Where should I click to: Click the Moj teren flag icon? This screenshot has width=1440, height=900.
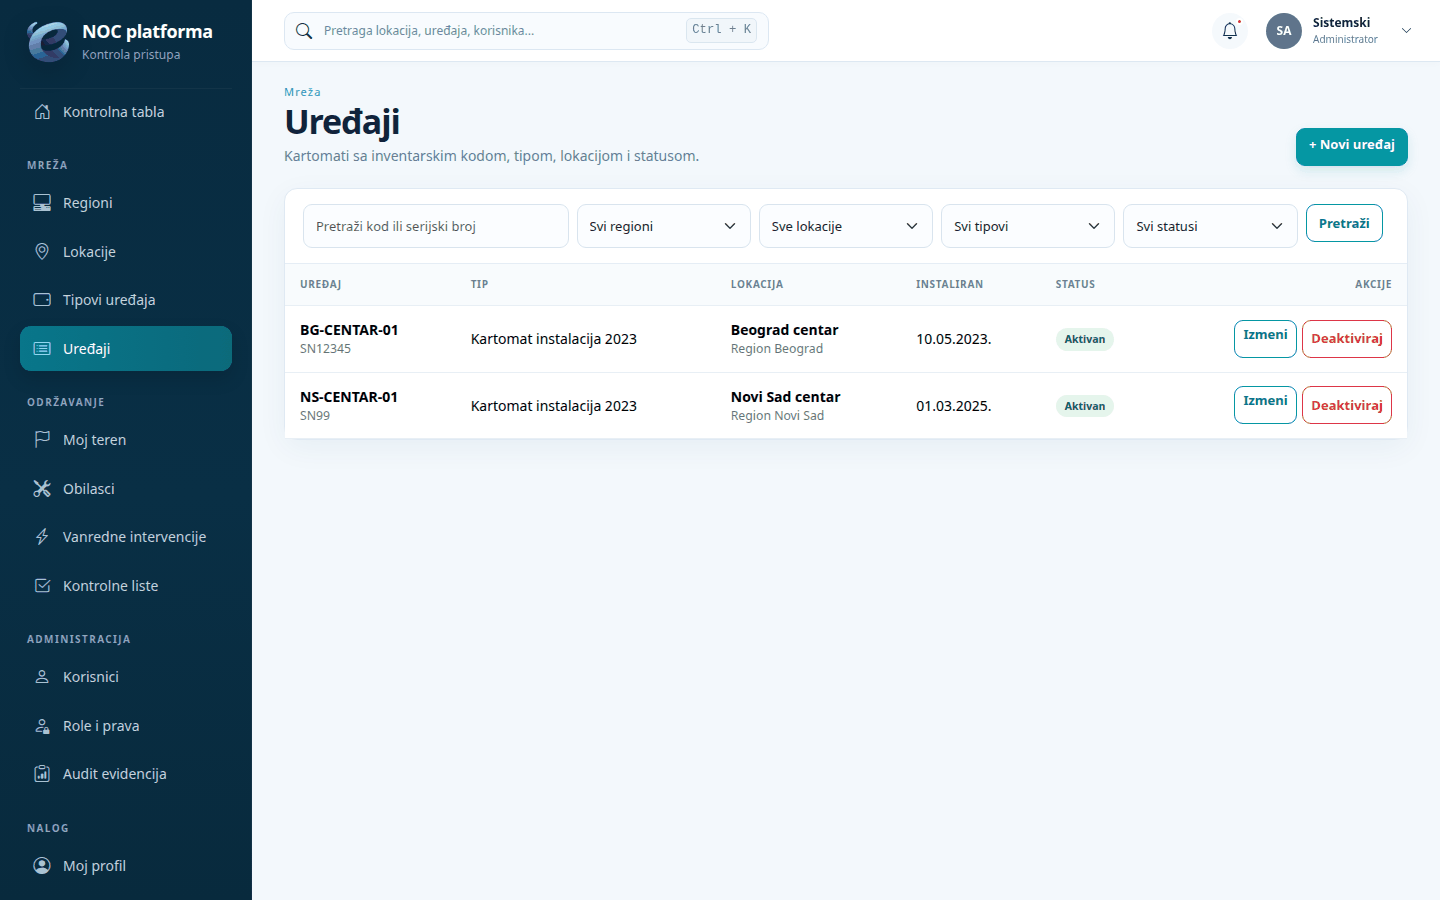click(x=42, y=440)
